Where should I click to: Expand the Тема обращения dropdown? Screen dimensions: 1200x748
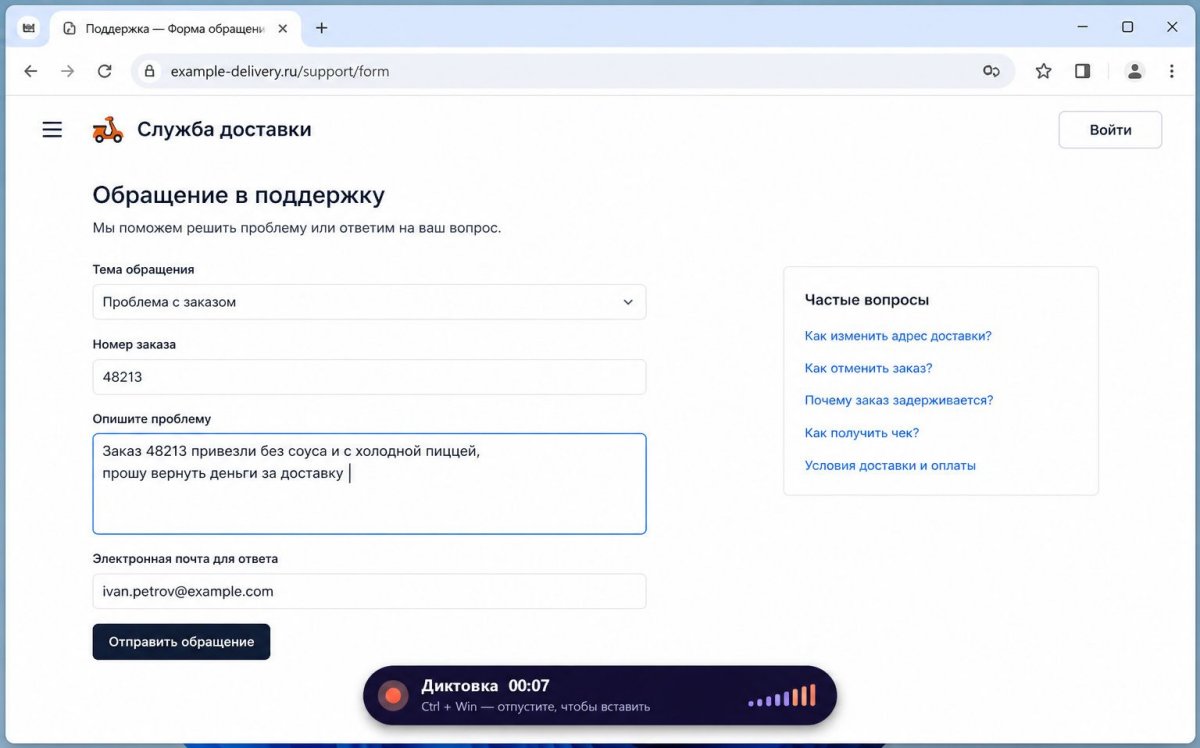click(x=369, y=302)
